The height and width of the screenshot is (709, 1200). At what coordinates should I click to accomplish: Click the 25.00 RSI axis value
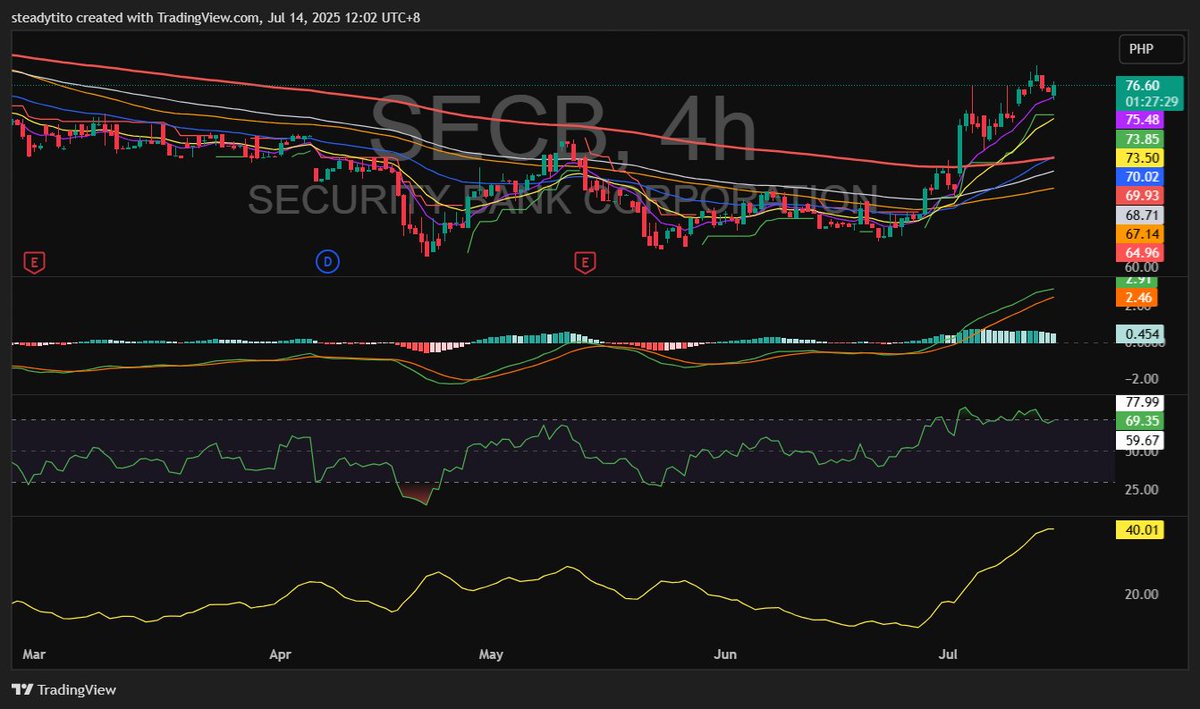tap(1141, 489)
